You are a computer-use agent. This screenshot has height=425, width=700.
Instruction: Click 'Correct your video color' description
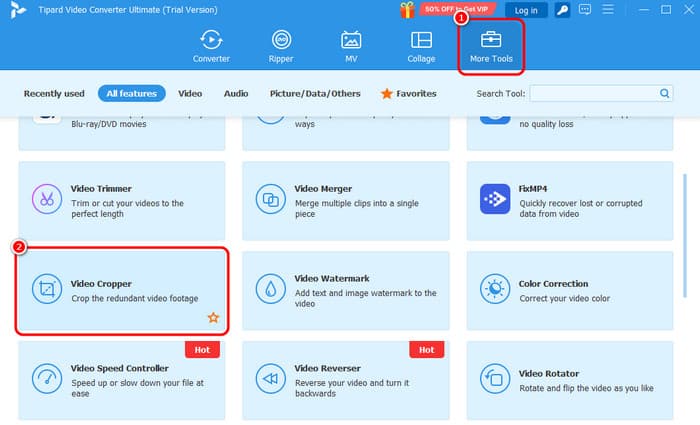pyautogui.click(x=564, y=298)
